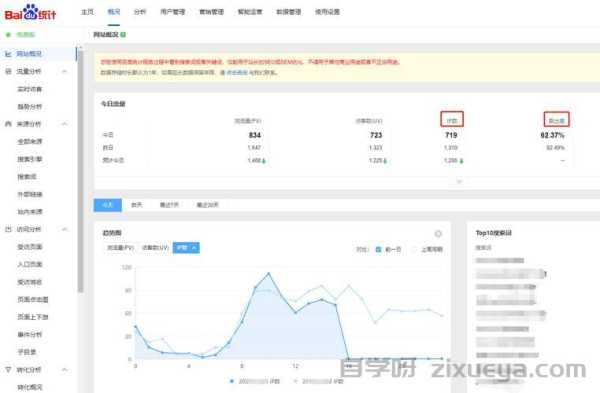Open 页面点击图 in the sidebar
The width and height of the screenshot is (600, 393).
click(33, 300)
